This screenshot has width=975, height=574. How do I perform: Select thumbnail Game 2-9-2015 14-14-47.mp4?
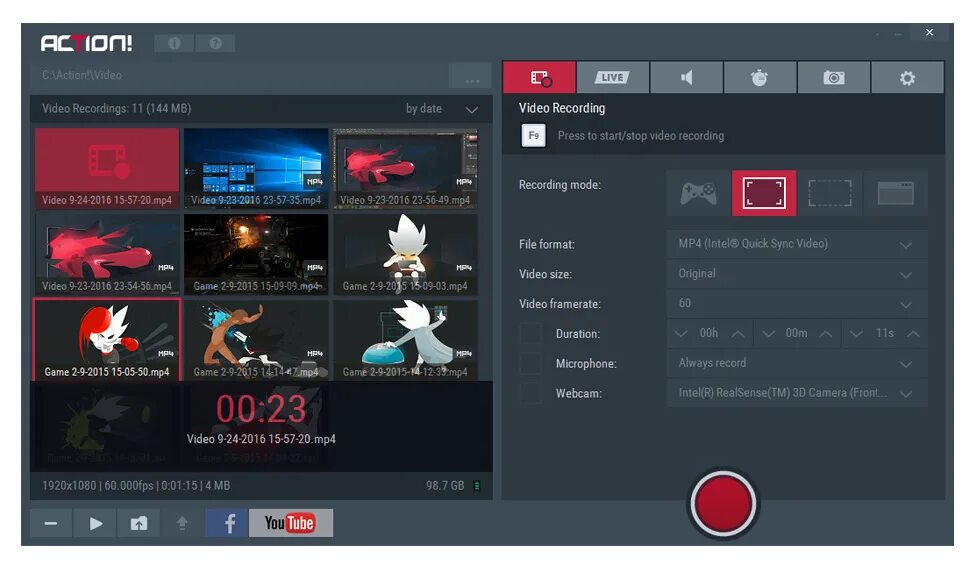click(x=256, y=340)
